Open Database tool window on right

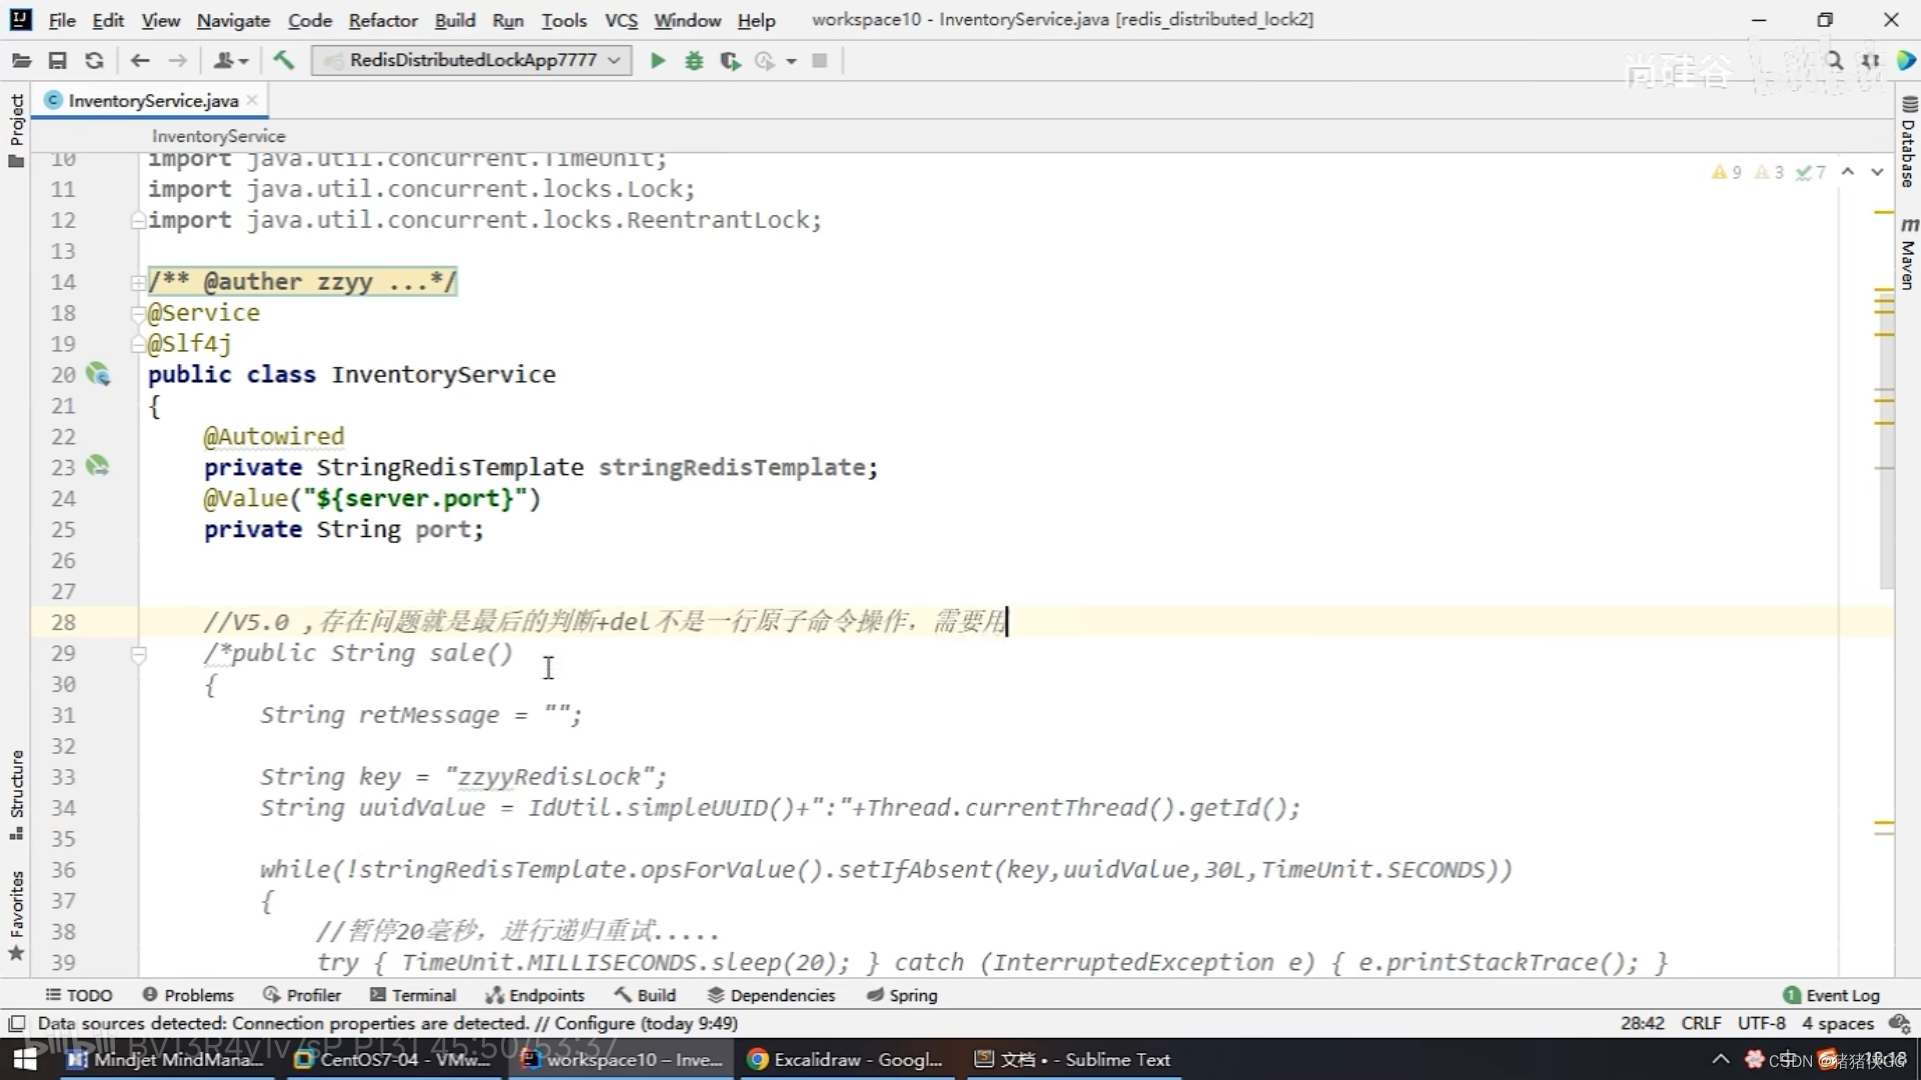pyautogui.click(x=1908, y=142)
